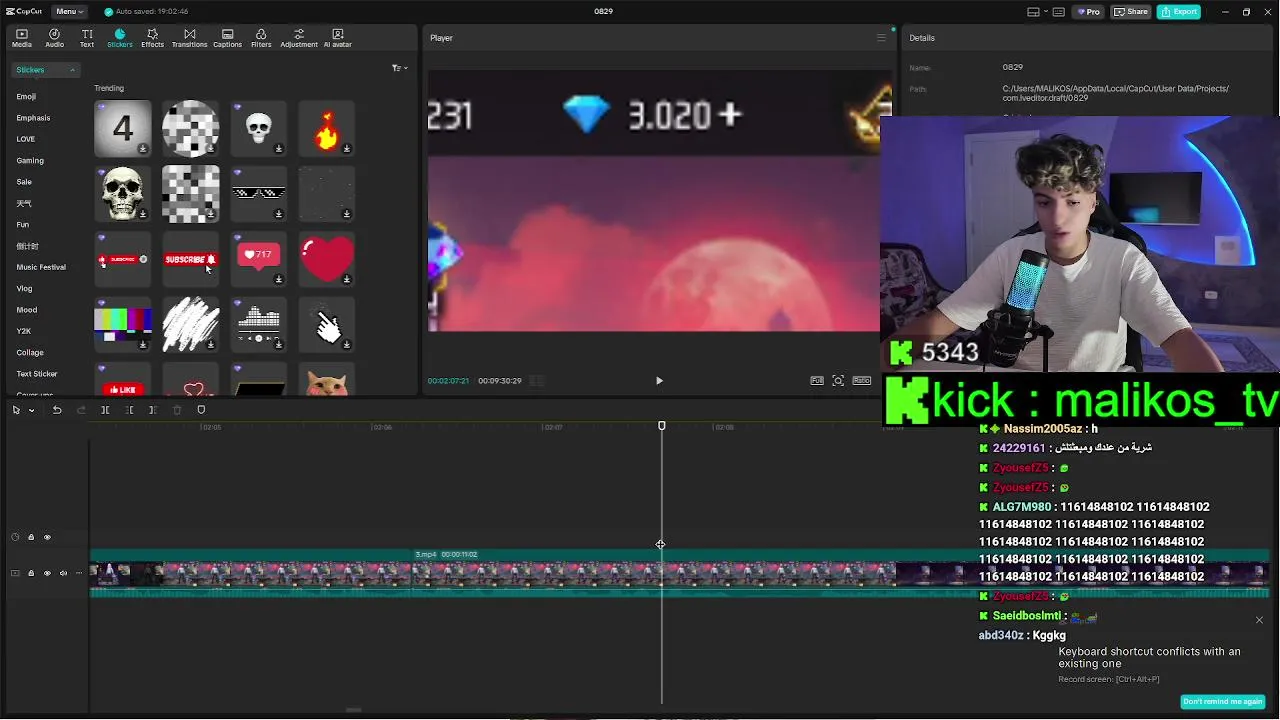Download the audio equalizer sticker
The image size is (1280, 720).
279,345
